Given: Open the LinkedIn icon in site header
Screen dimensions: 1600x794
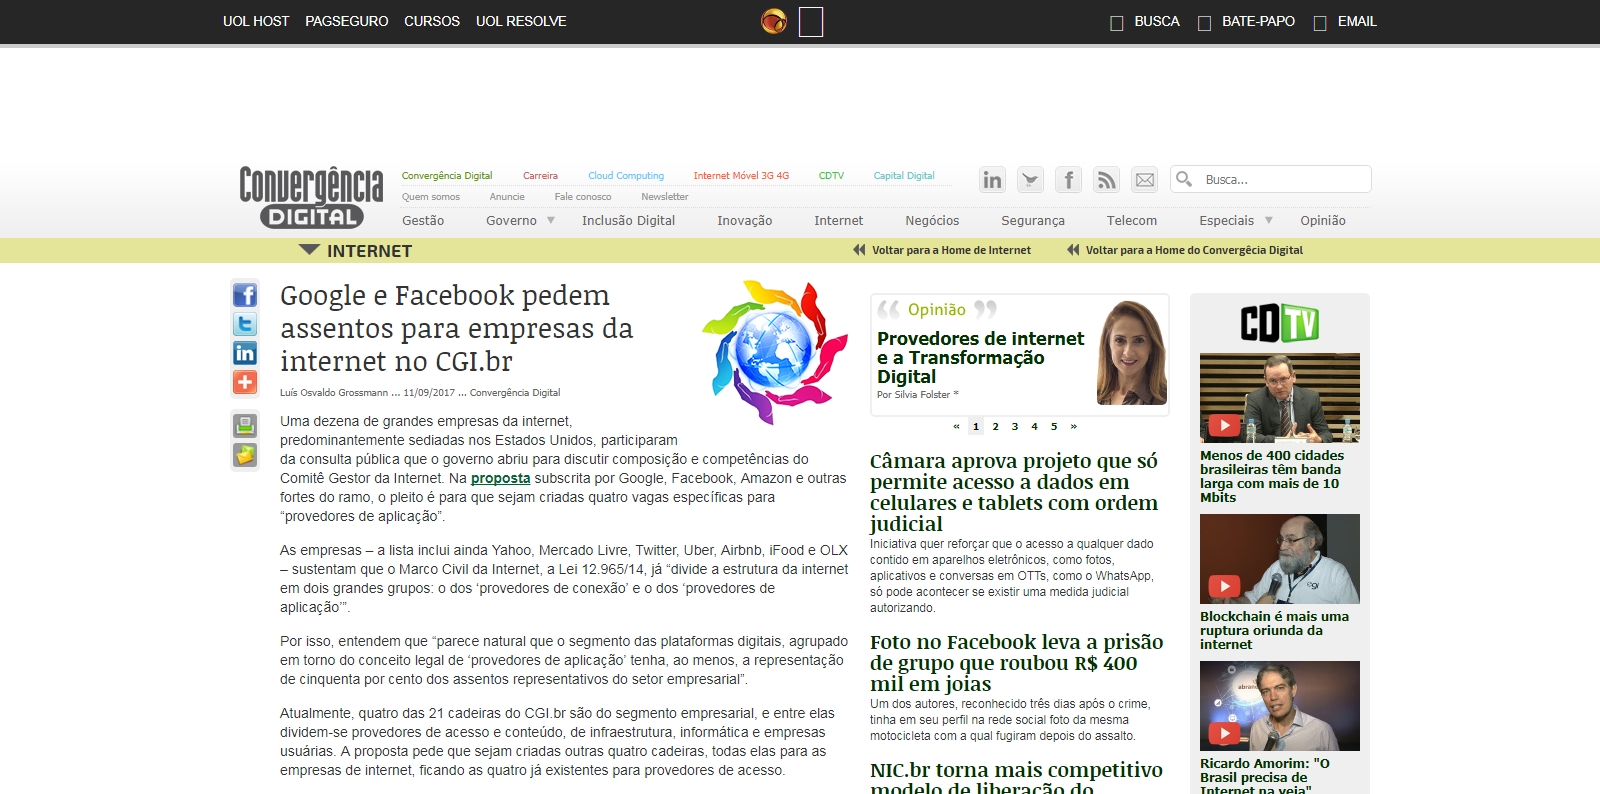Looking at the screenshot, I should point(992,180).
